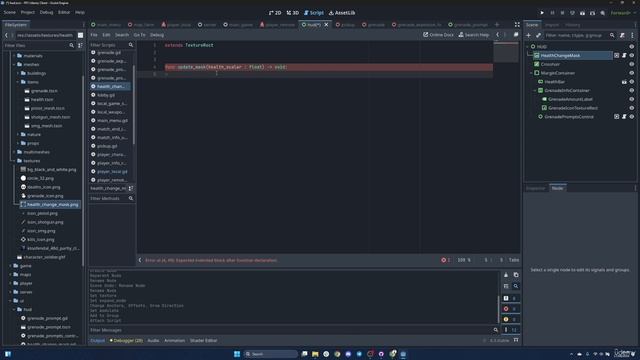Open the Scene menu
640x360 pixels.
[9, 12]
